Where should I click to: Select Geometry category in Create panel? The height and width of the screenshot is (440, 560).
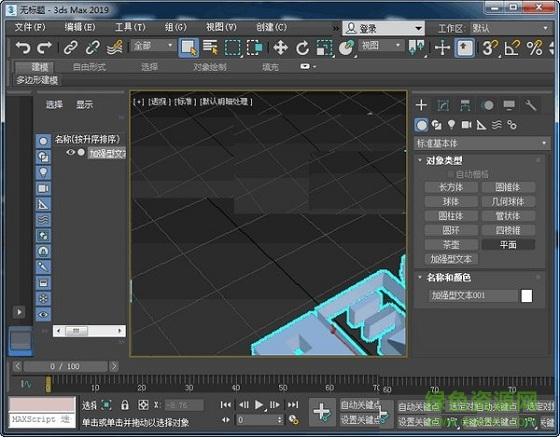click(422, 125)
